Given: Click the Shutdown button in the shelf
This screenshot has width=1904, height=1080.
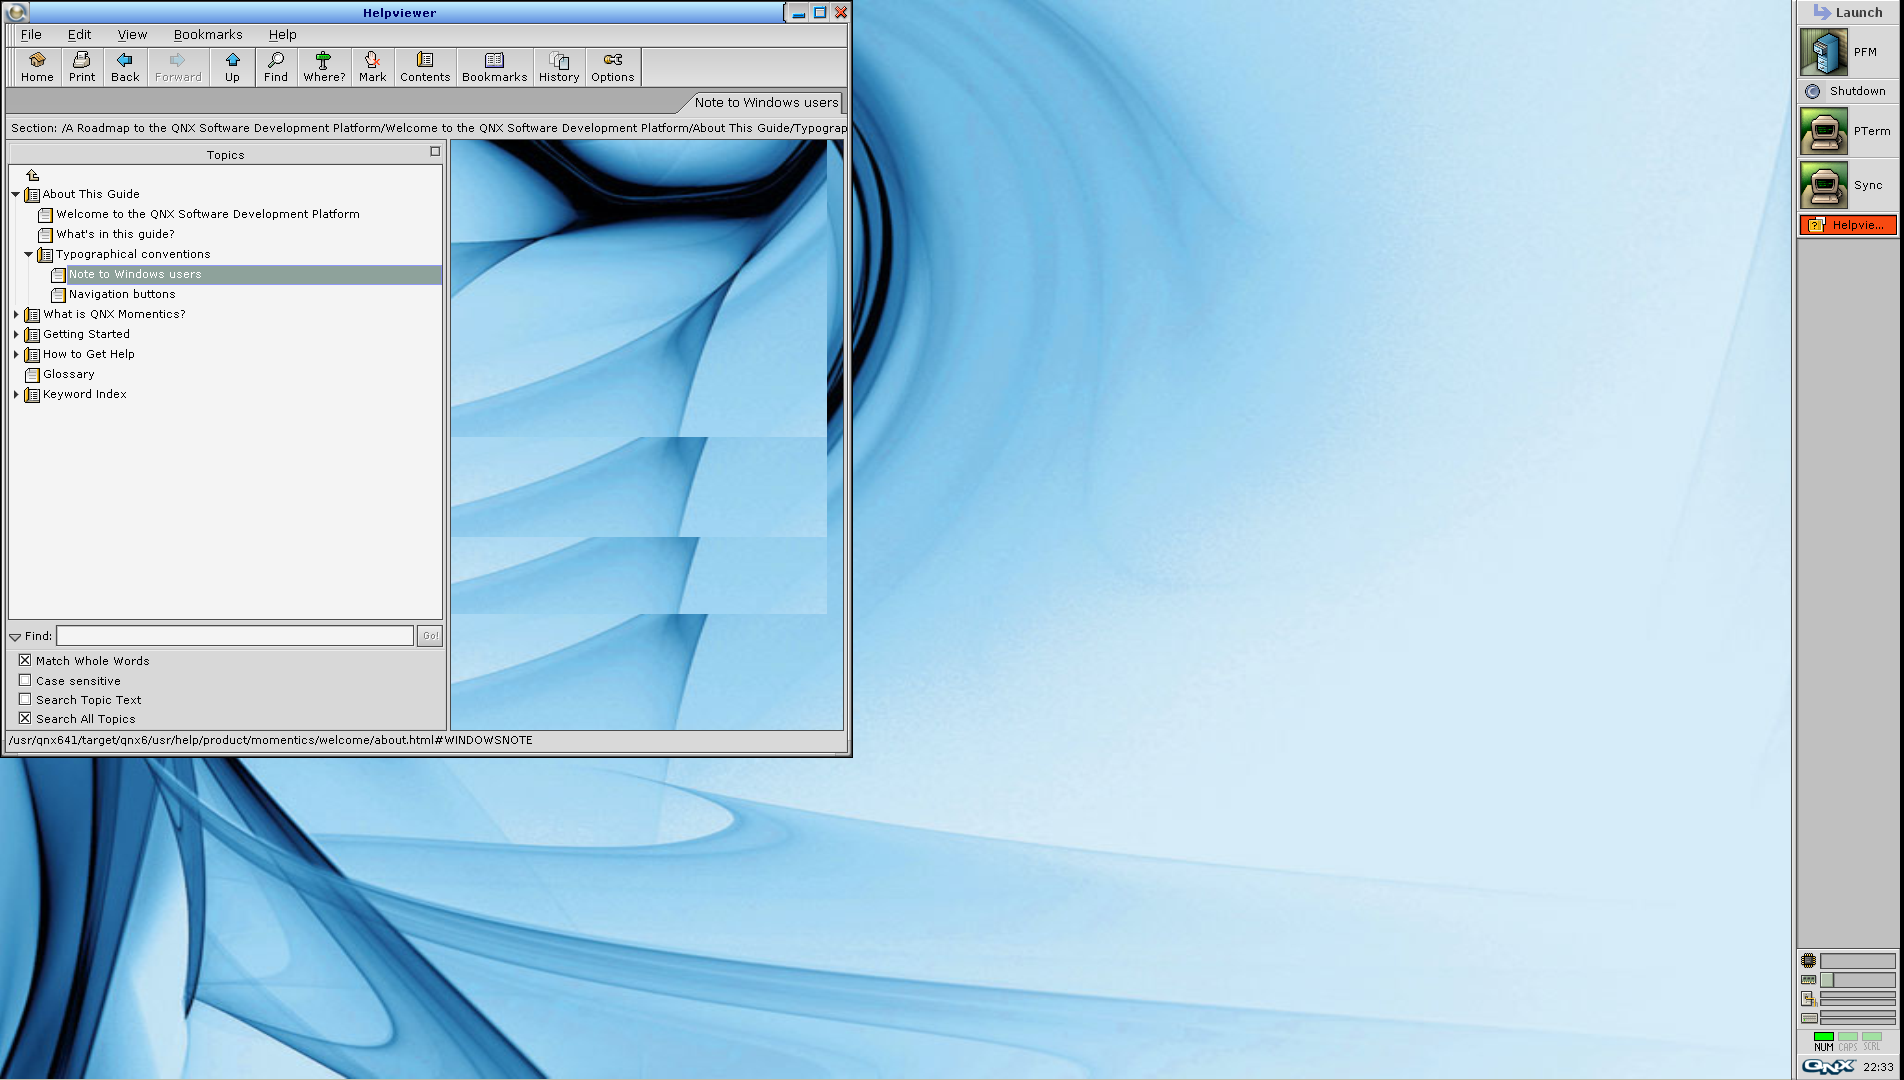Looking at the screenshot, I should click(x=1846, y=91).
